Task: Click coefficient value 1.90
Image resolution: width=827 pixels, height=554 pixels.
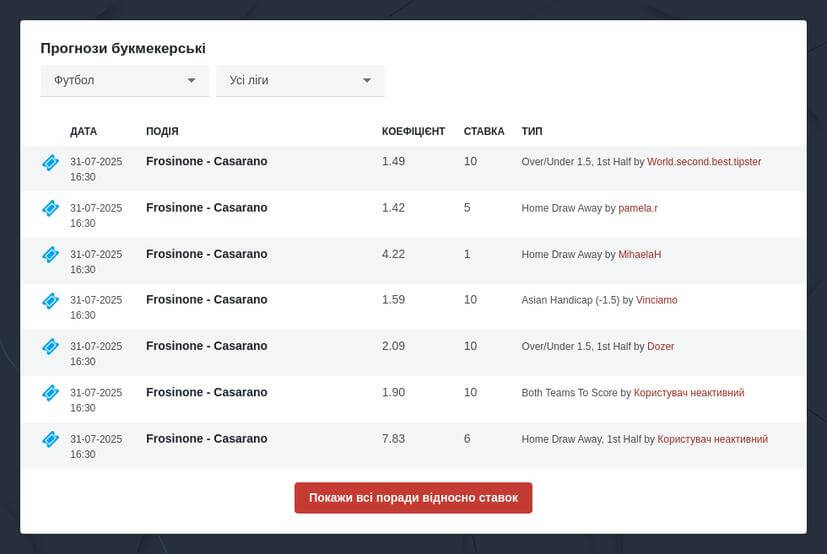Action: pyautogui.click(x=393, y=393)
